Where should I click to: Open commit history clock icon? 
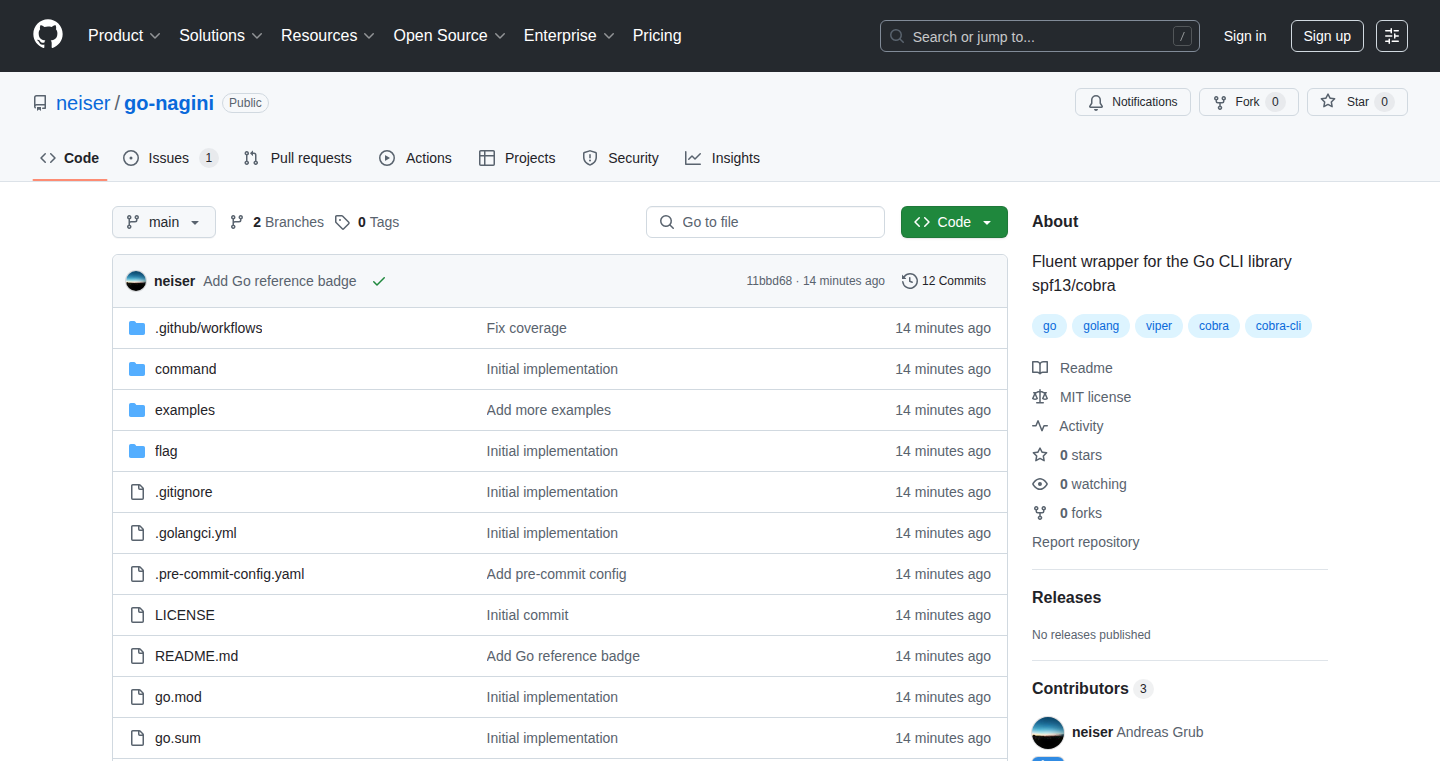pyautogui.click(x=909, y=281)
